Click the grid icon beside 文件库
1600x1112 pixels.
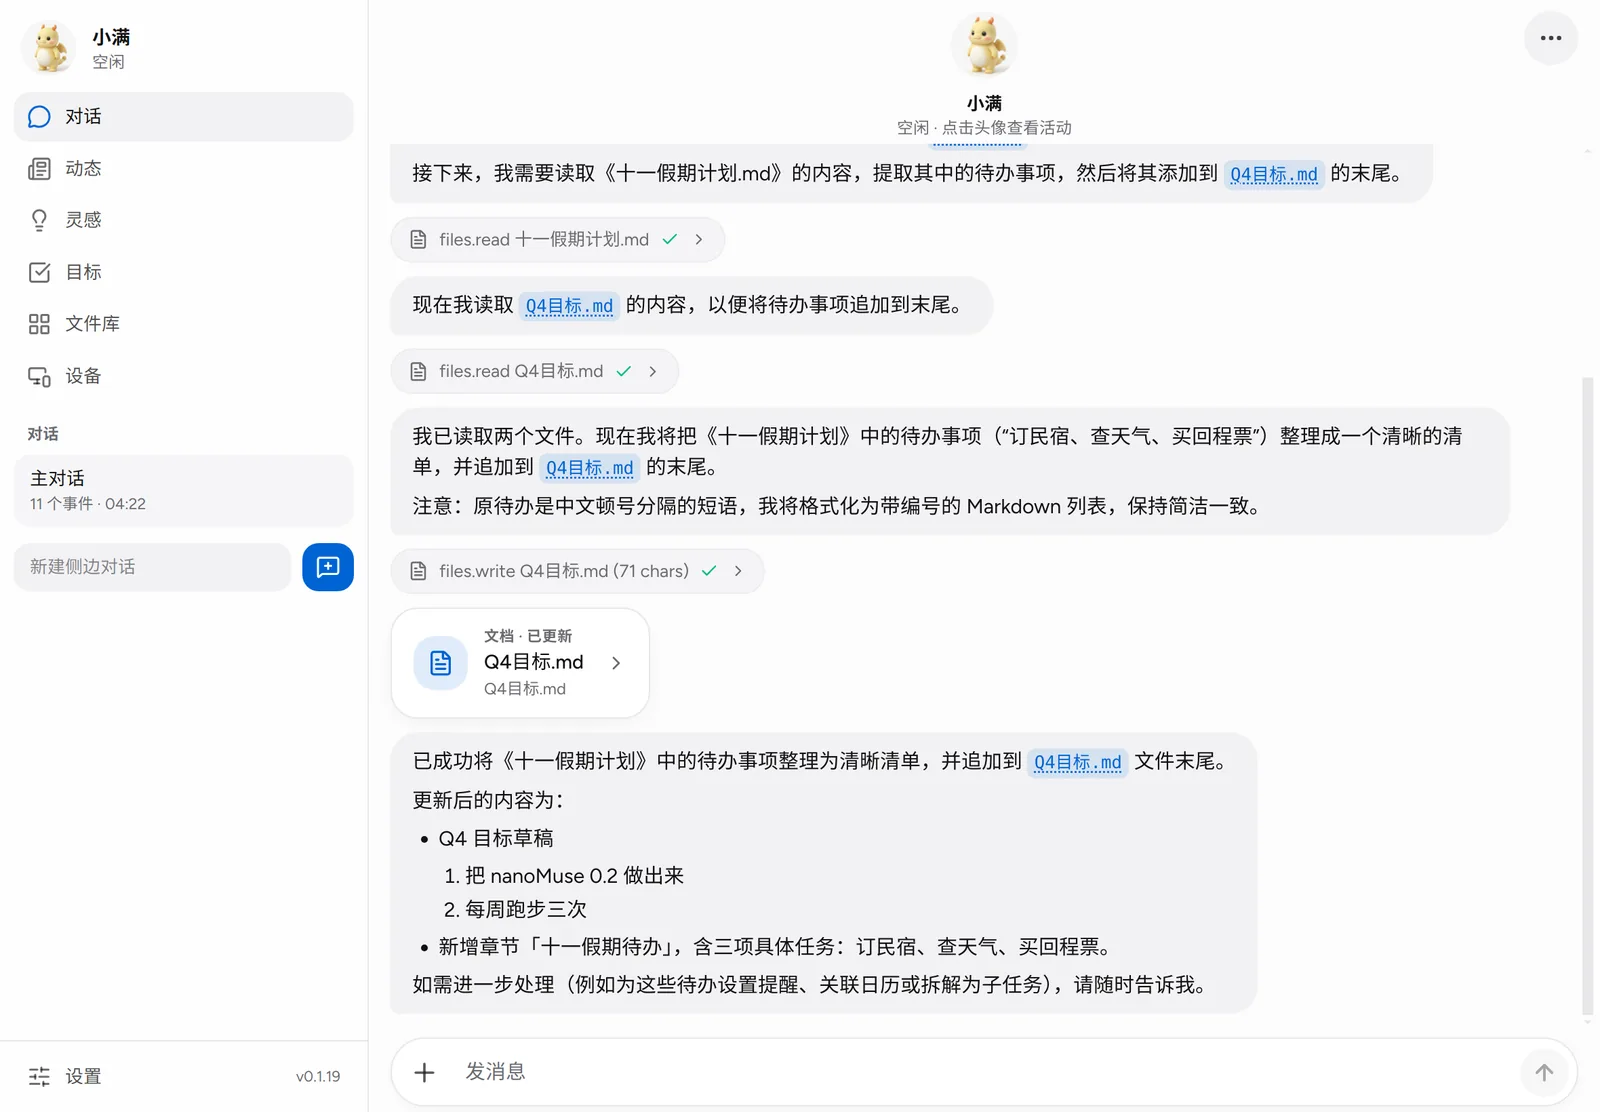(x=39, y=324)
